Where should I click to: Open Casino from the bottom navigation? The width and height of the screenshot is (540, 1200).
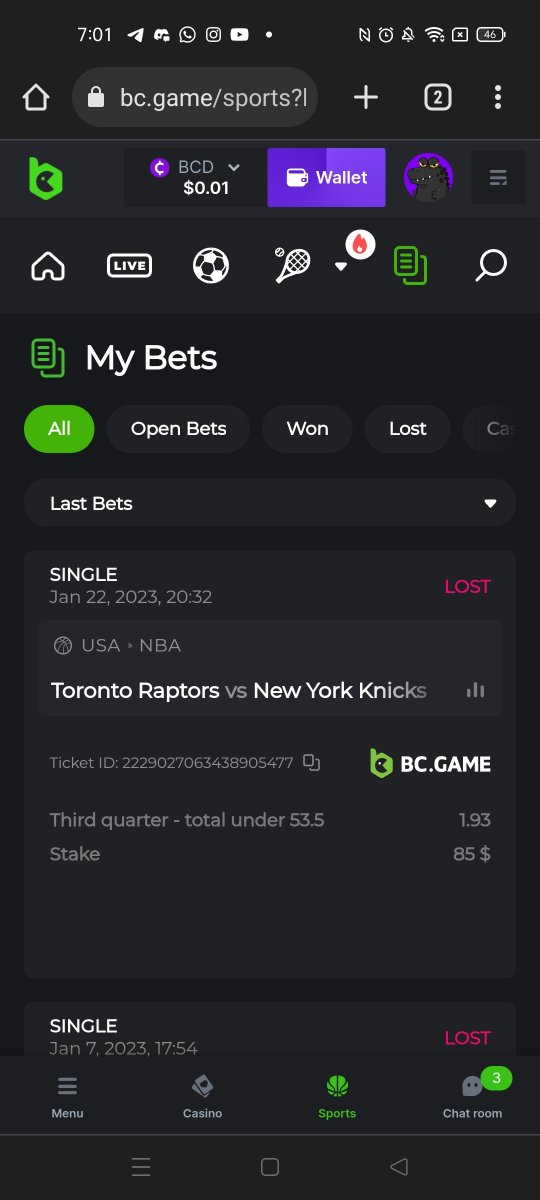click(202, 1096)
